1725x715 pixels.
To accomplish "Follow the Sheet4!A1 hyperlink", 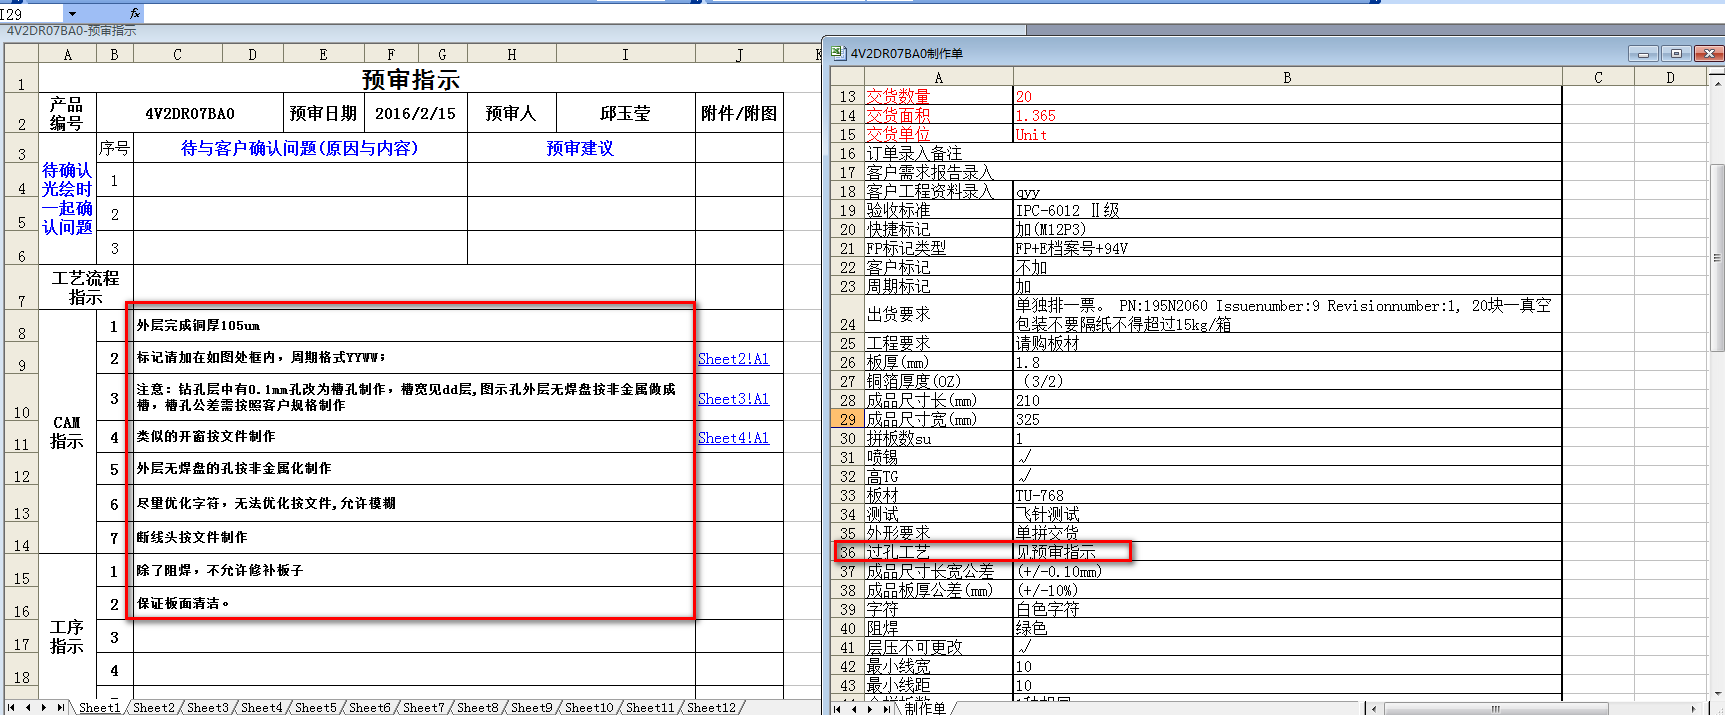I will 733,438.
